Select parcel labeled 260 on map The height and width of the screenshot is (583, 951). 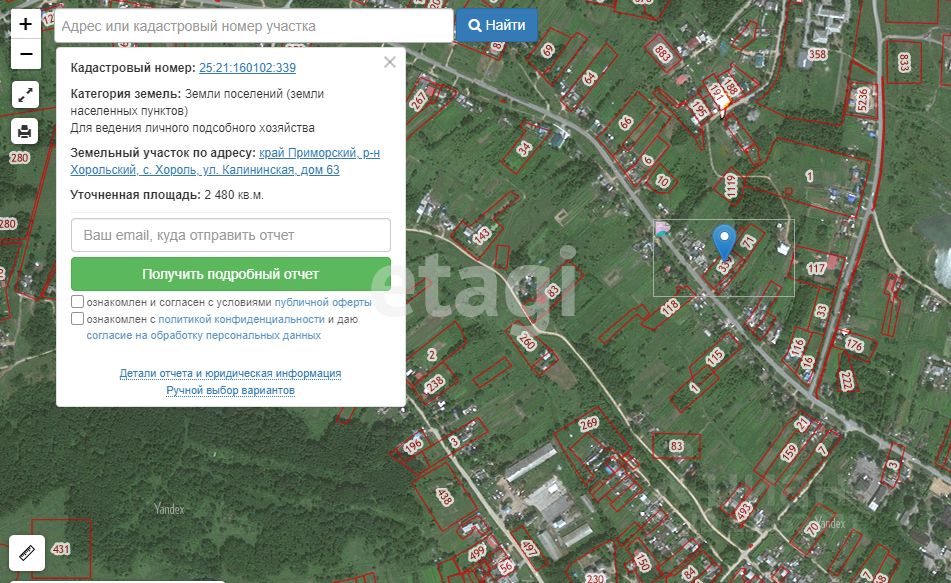(x=526, y=342)
